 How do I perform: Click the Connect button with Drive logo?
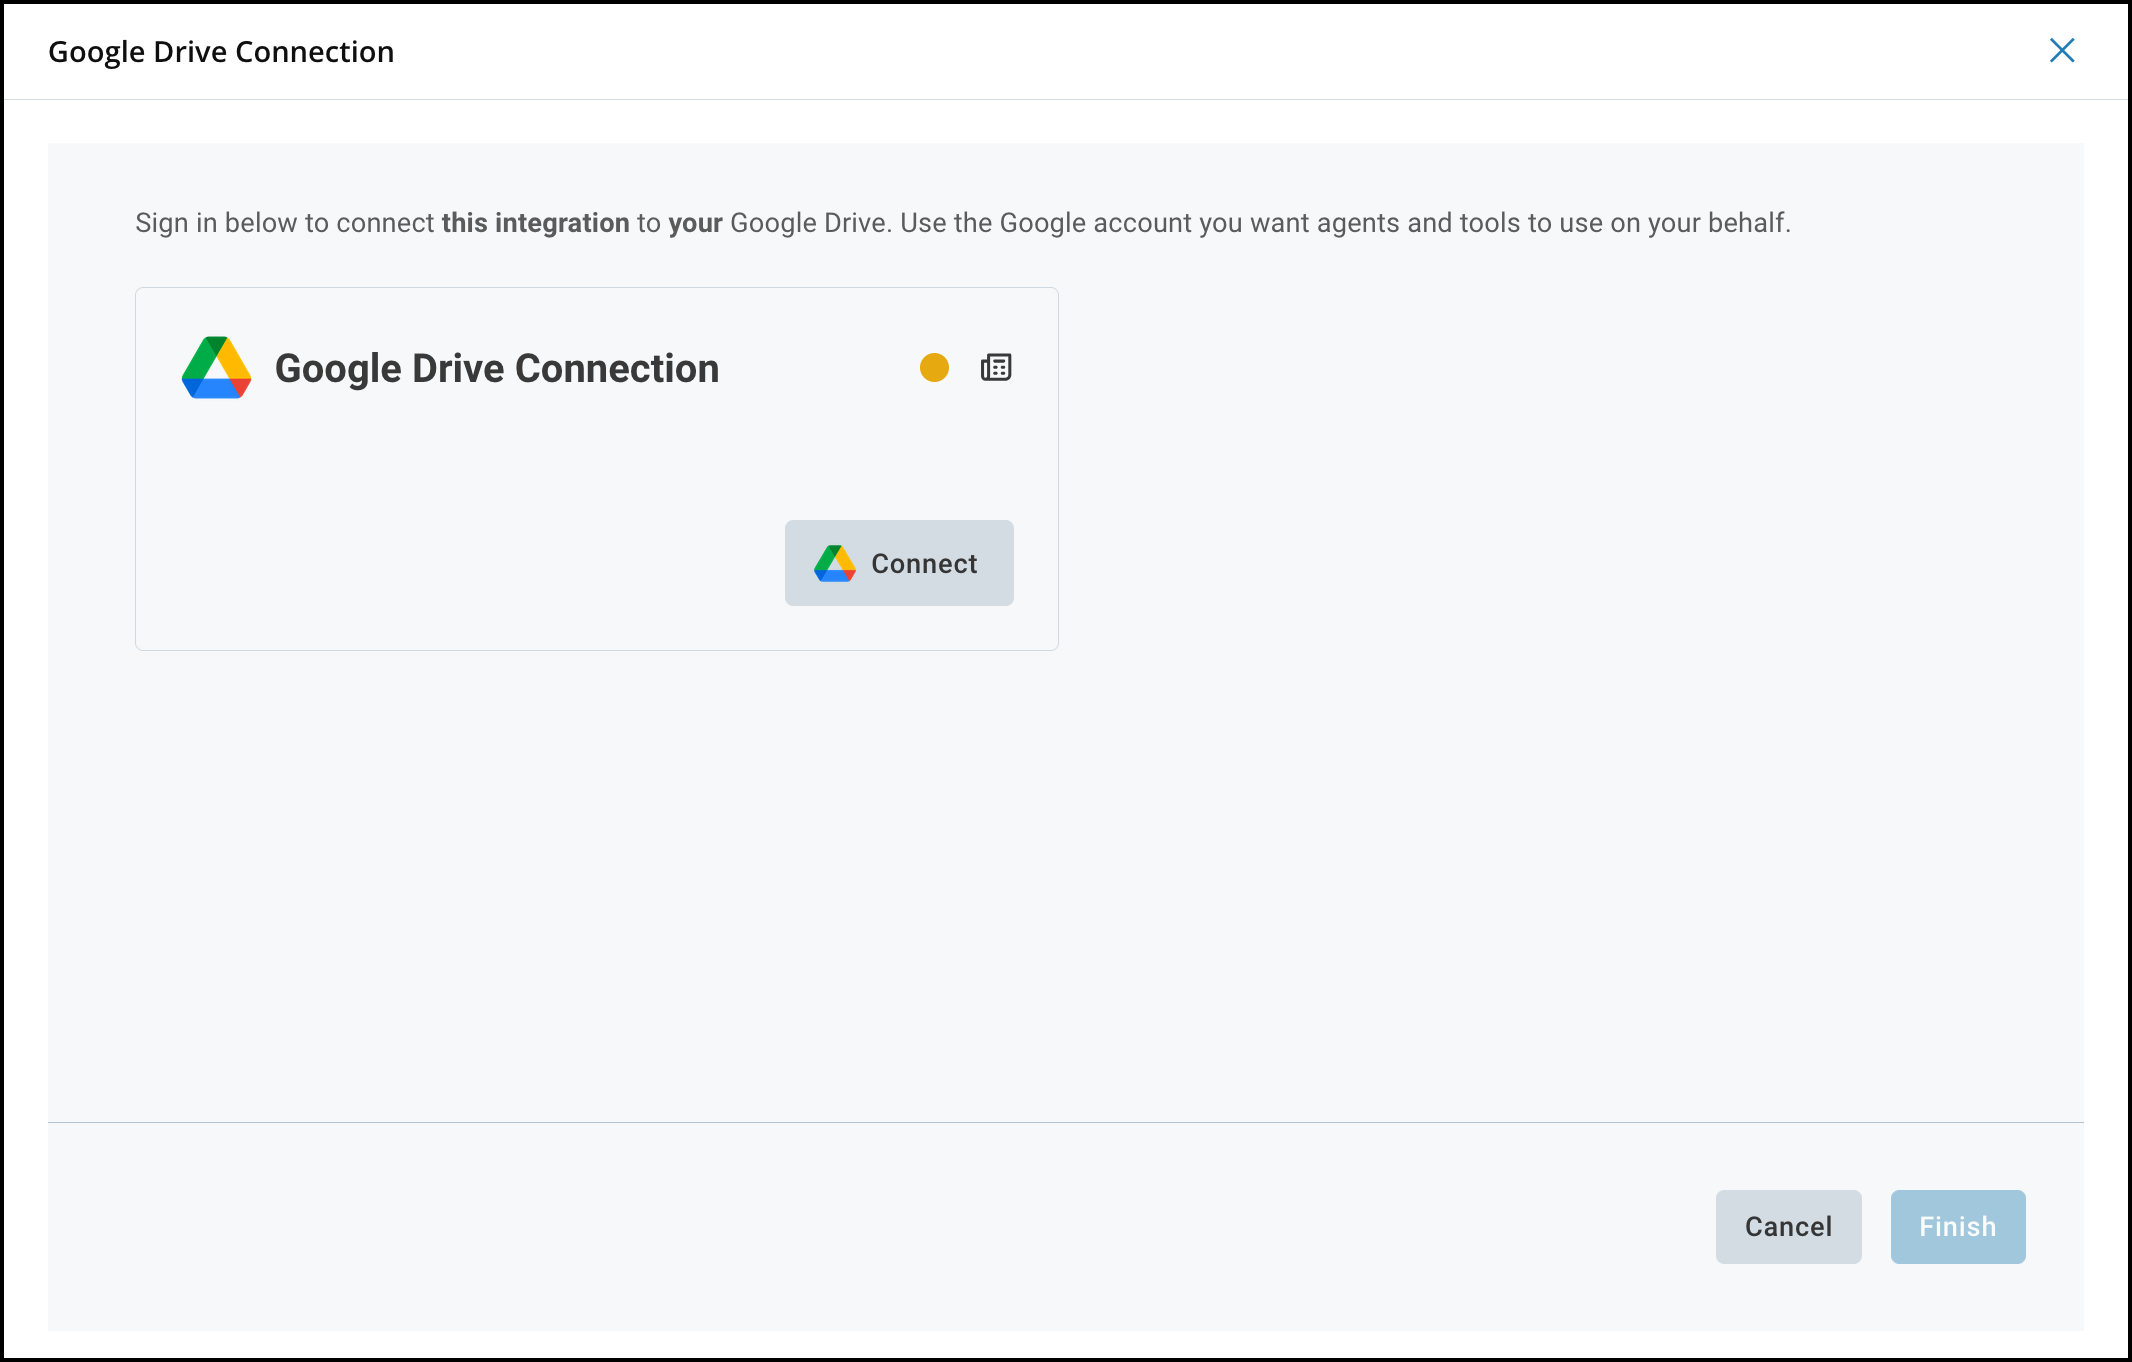coord(899,563)
